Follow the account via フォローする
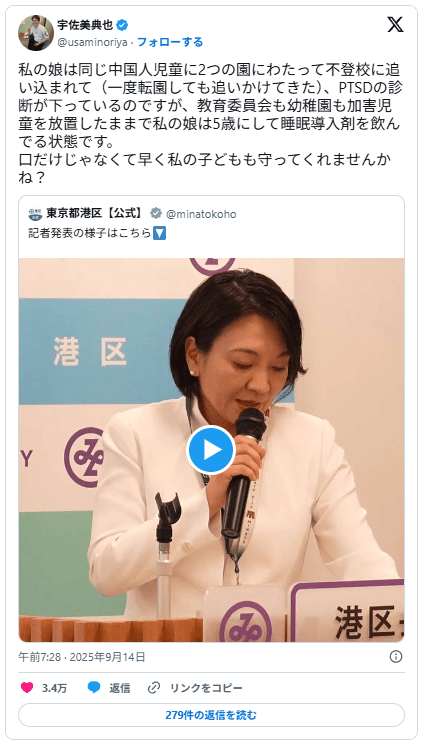427x755 pixels. [170, 42]
